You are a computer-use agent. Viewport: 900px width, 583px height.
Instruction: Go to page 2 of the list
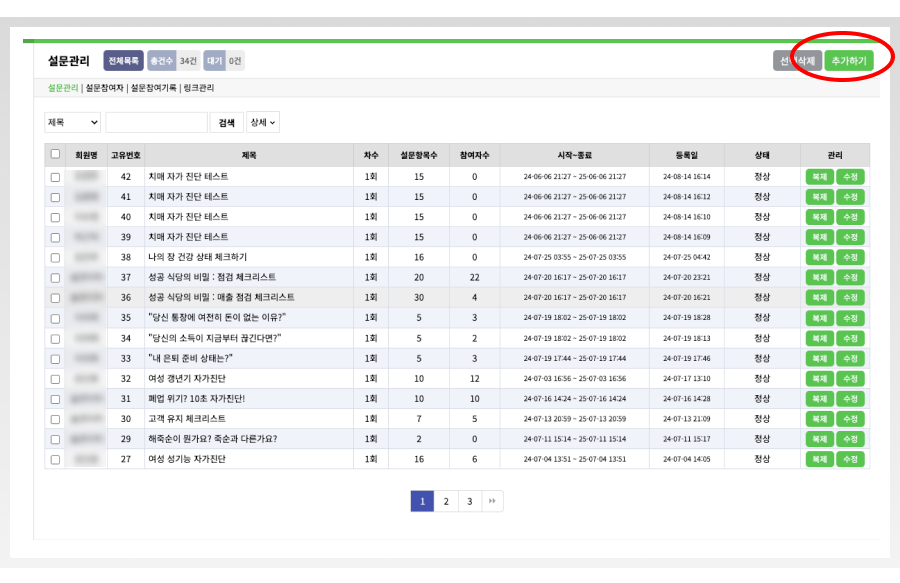[x=446, y=501]
